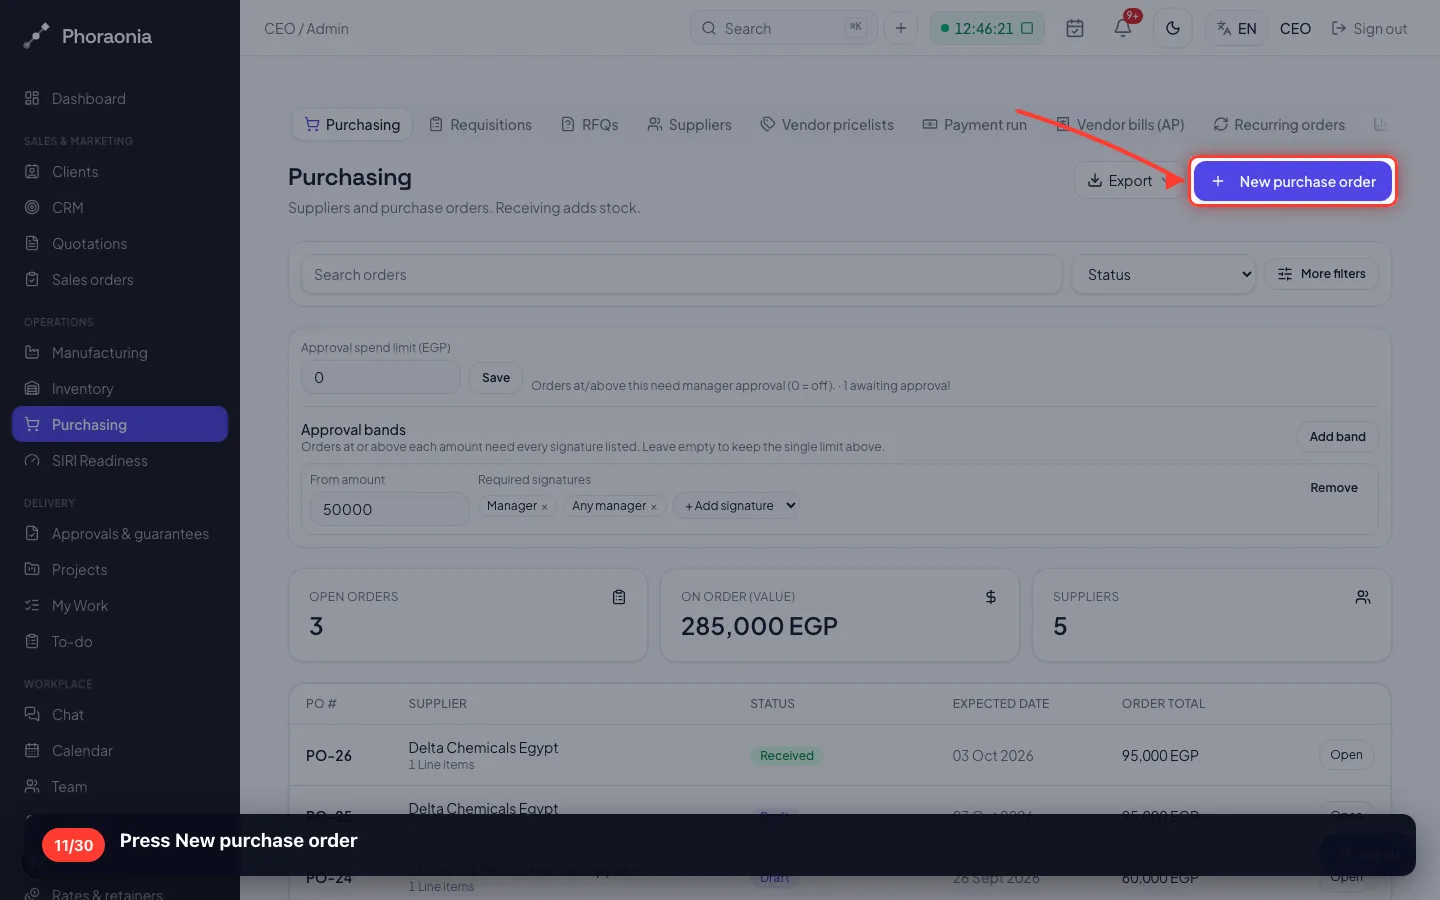
Task: Open the Dashboard sidebar item
Action: pos(120,99)
